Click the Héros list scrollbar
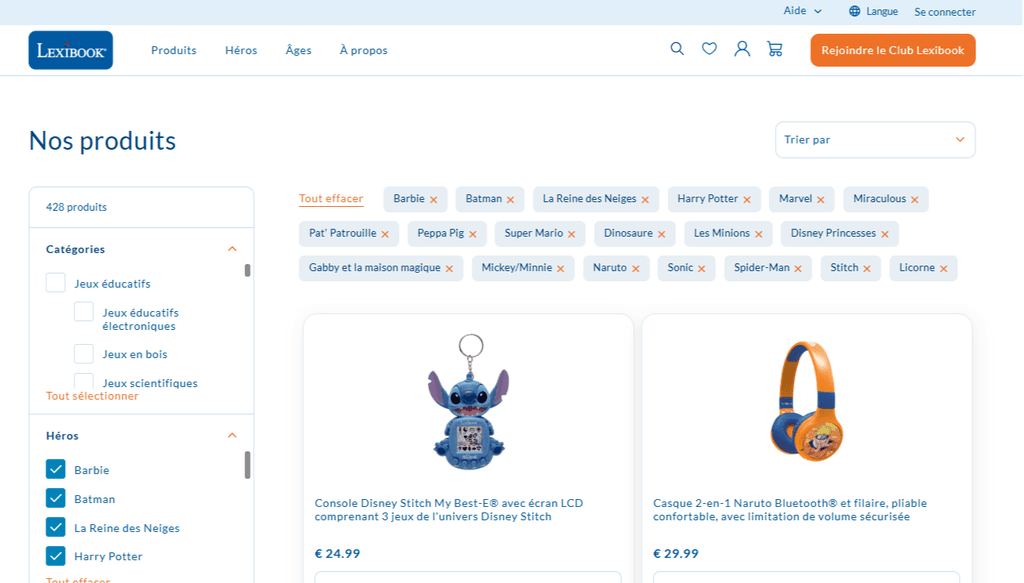The width and height of the screenshot is (1024, 583). (248, 465)
